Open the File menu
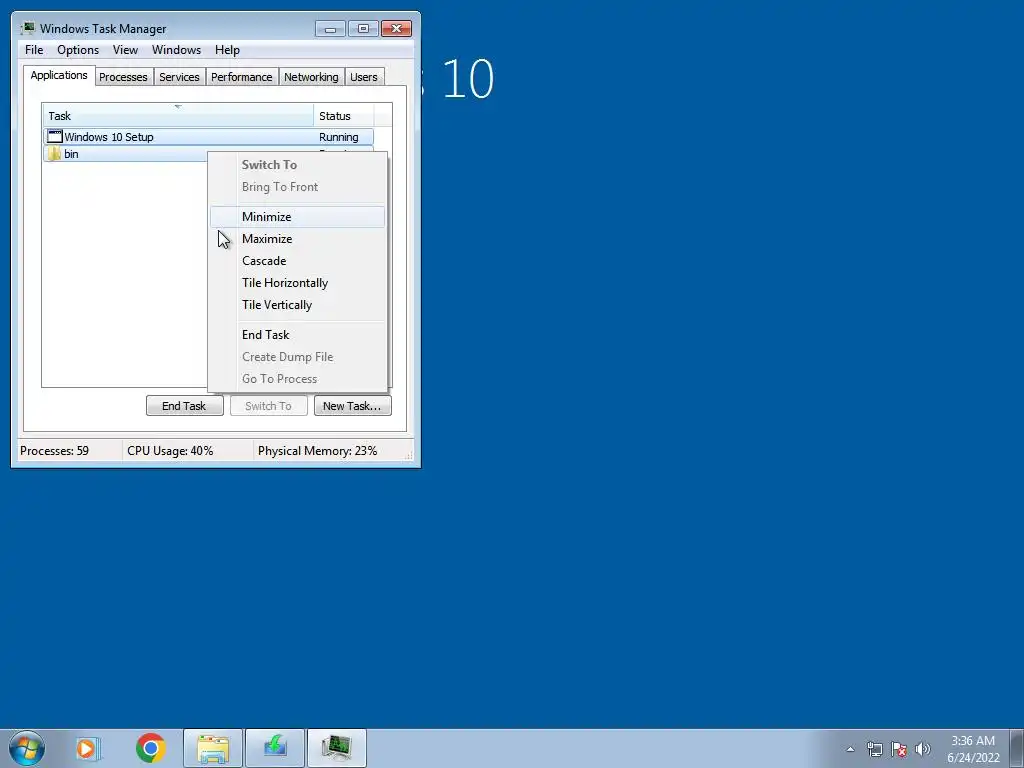Viewport: 1024px width, 768px height. 34,50
